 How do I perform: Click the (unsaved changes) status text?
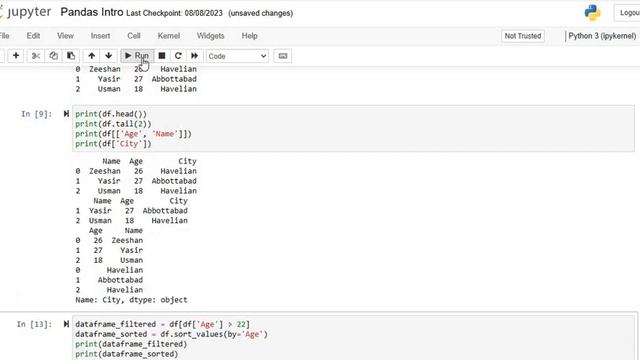tap(260, 13)
